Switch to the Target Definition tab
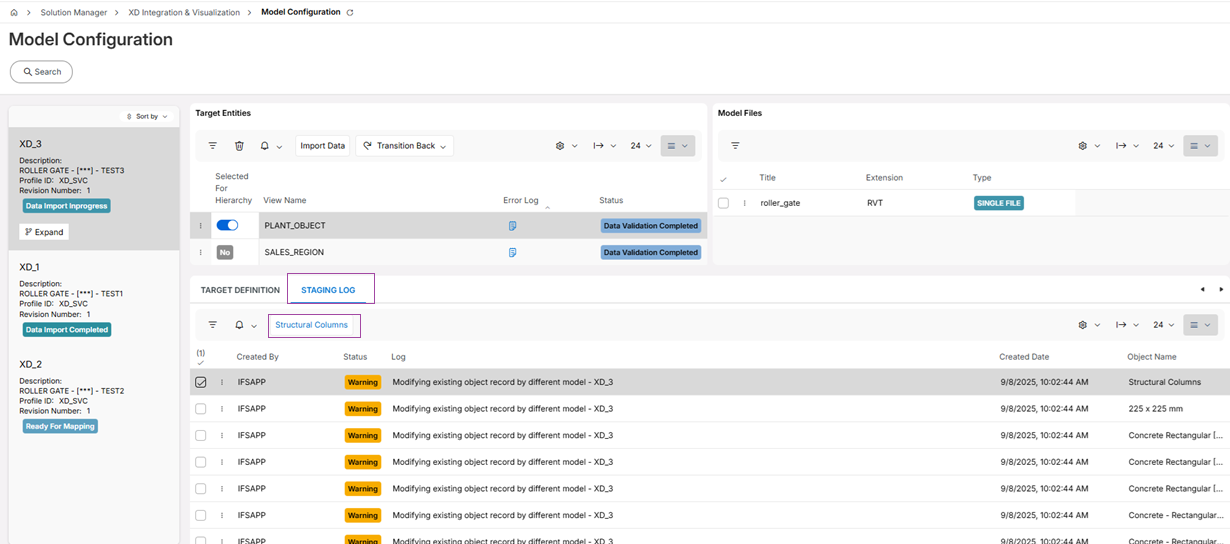The height and width of the screenshot is (544, 1230). point(240,290)
